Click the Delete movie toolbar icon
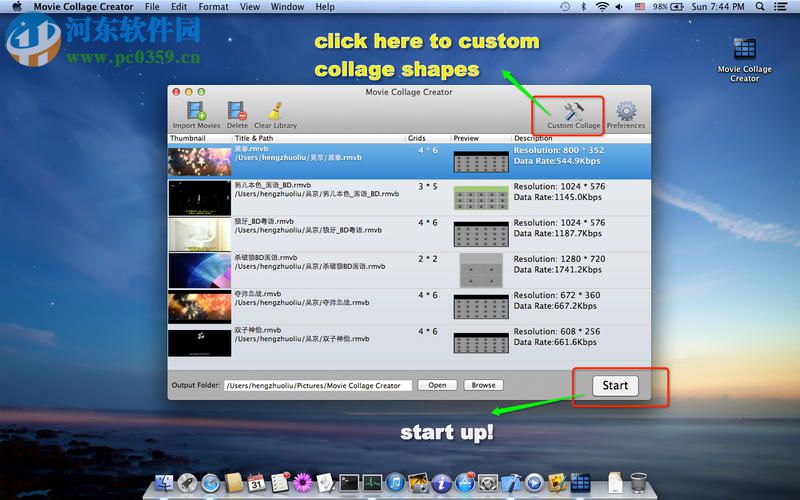This screenshot has width=800, height=500. tap(237, 115)
